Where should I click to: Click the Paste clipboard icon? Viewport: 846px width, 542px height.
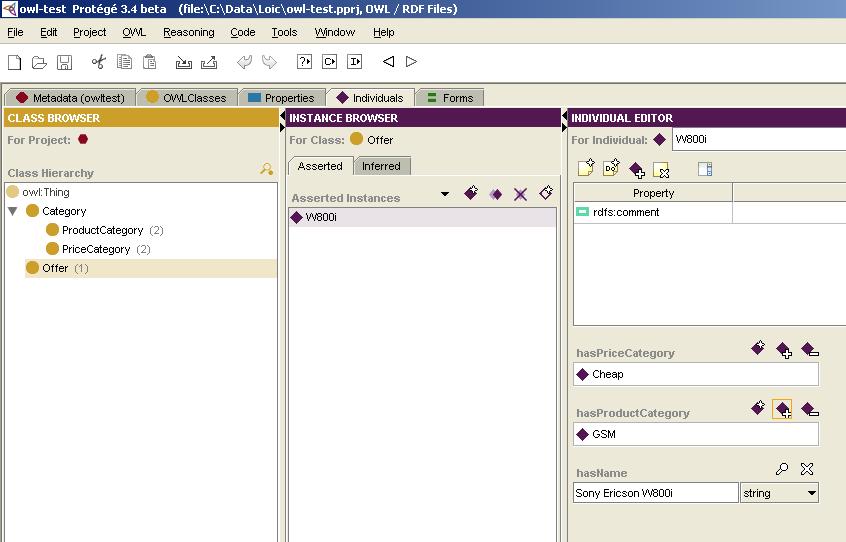pos(149,62)
